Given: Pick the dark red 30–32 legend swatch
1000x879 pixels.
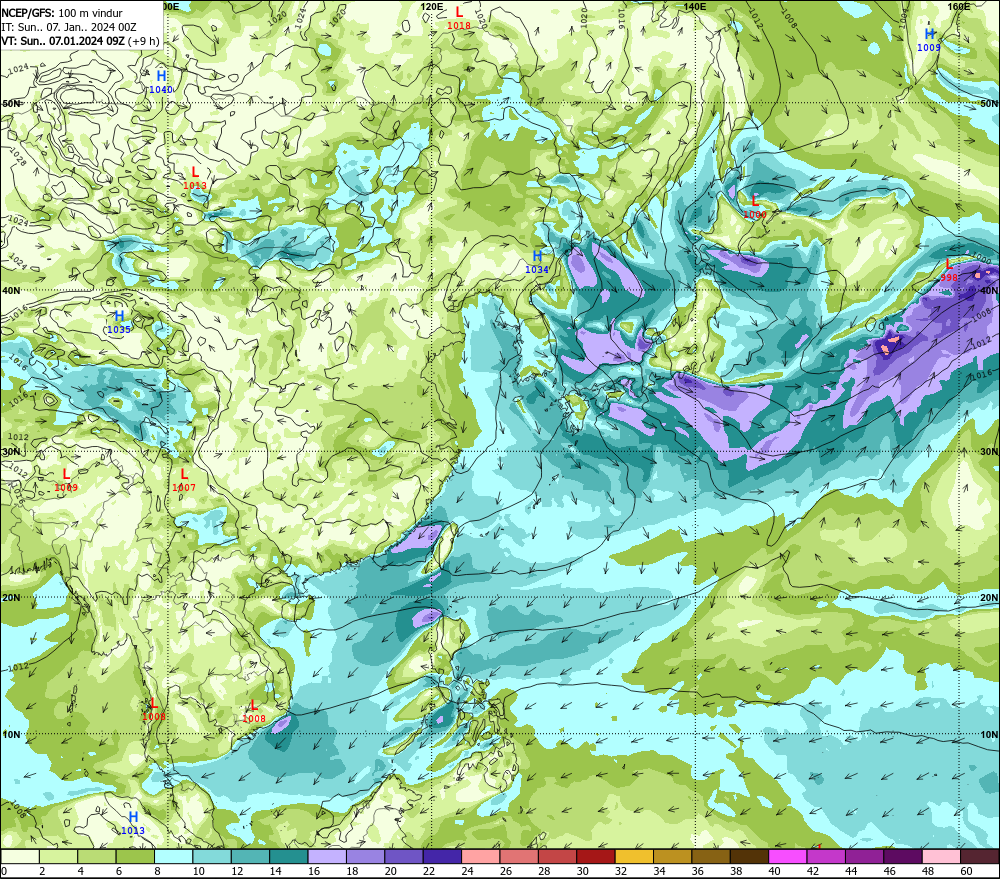Looking at the screenshot, I should pos(596,856).
